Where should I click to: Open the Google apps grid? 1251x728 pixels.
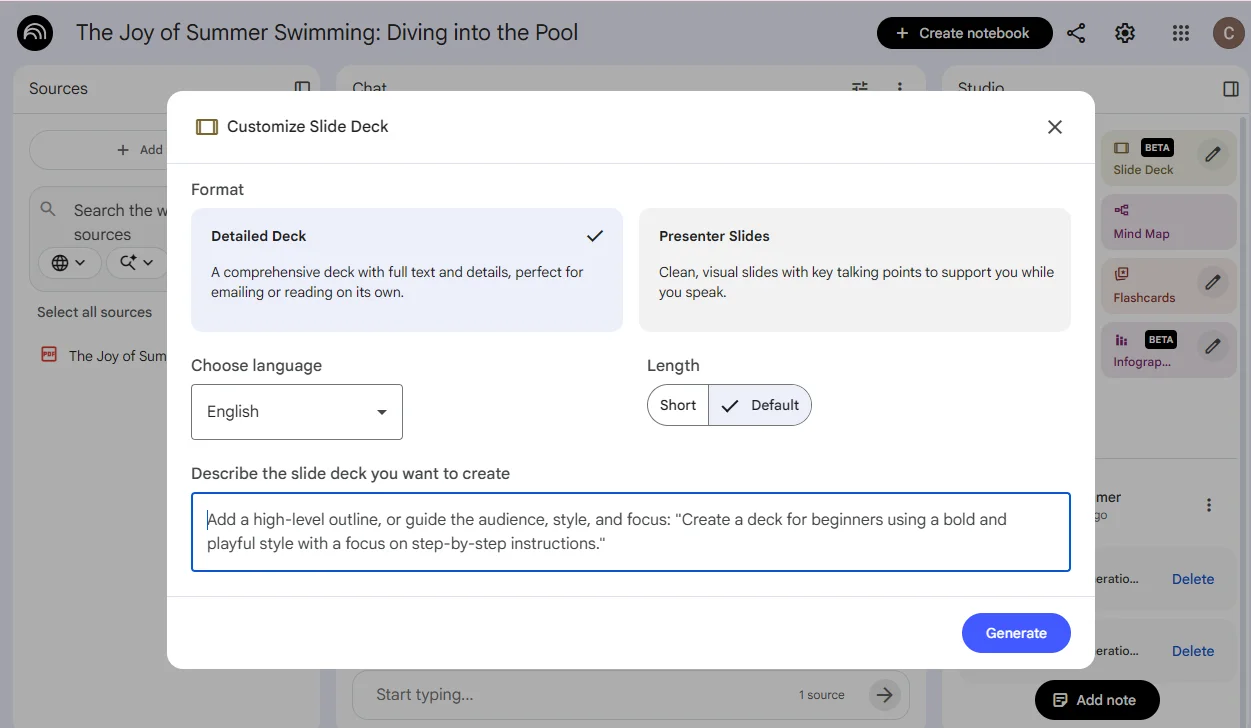(1180, 33)
